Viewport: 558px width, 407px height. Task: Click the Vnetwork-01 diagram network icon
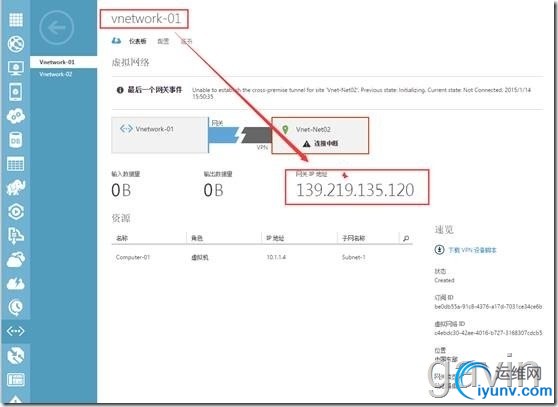tap(126, 129)
